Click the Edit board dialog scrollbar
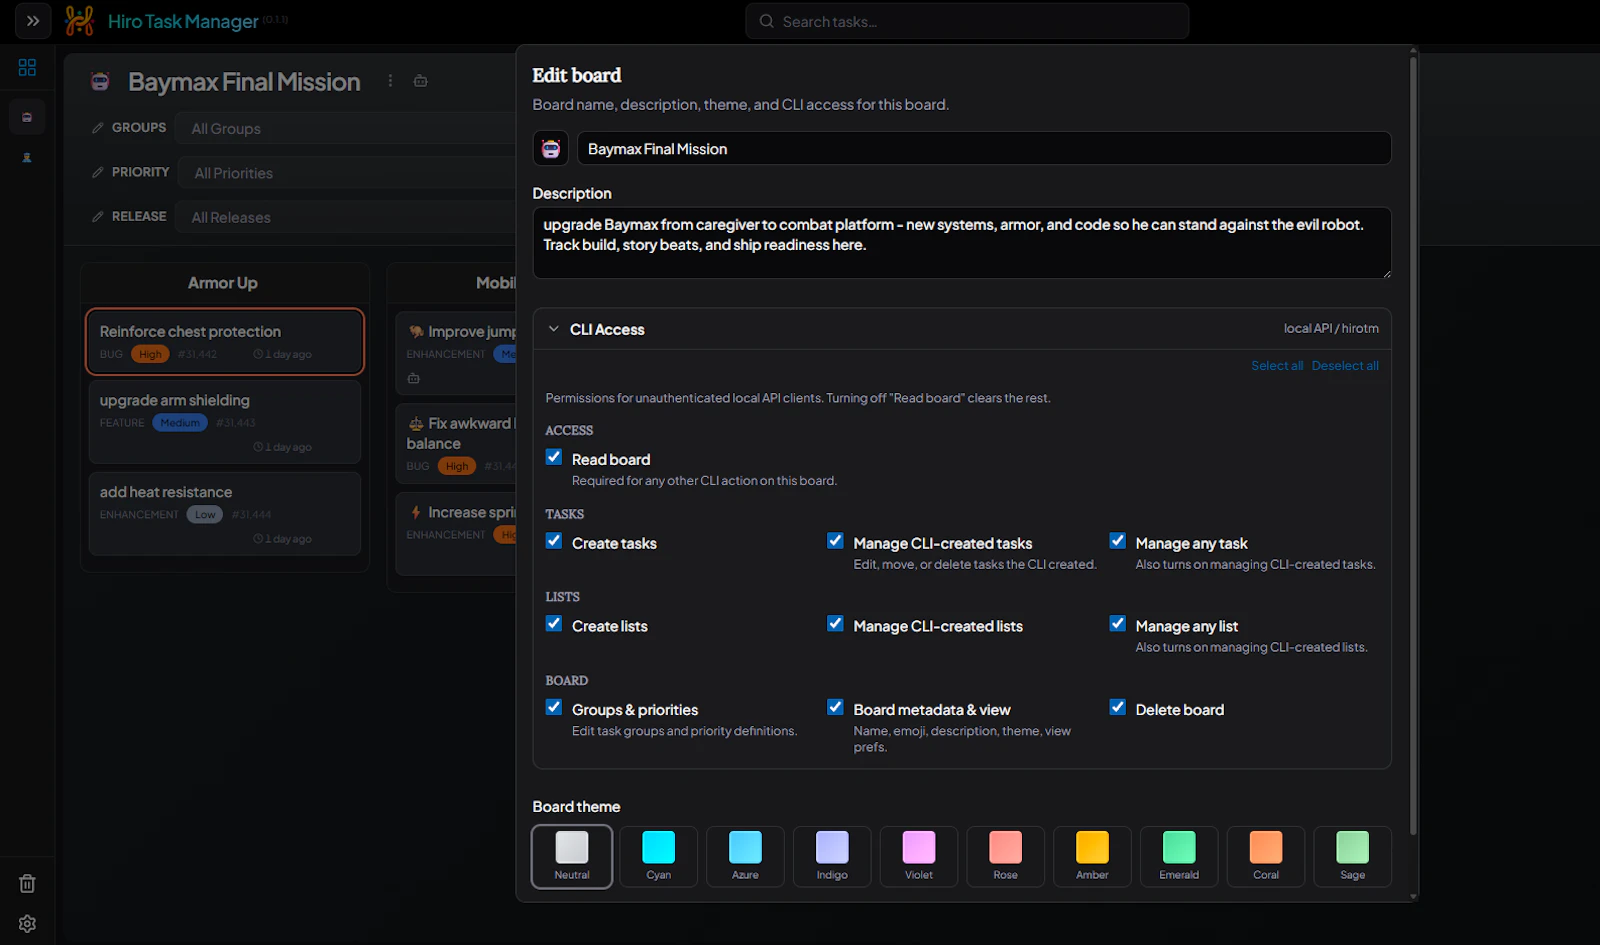 point(1413,445)
